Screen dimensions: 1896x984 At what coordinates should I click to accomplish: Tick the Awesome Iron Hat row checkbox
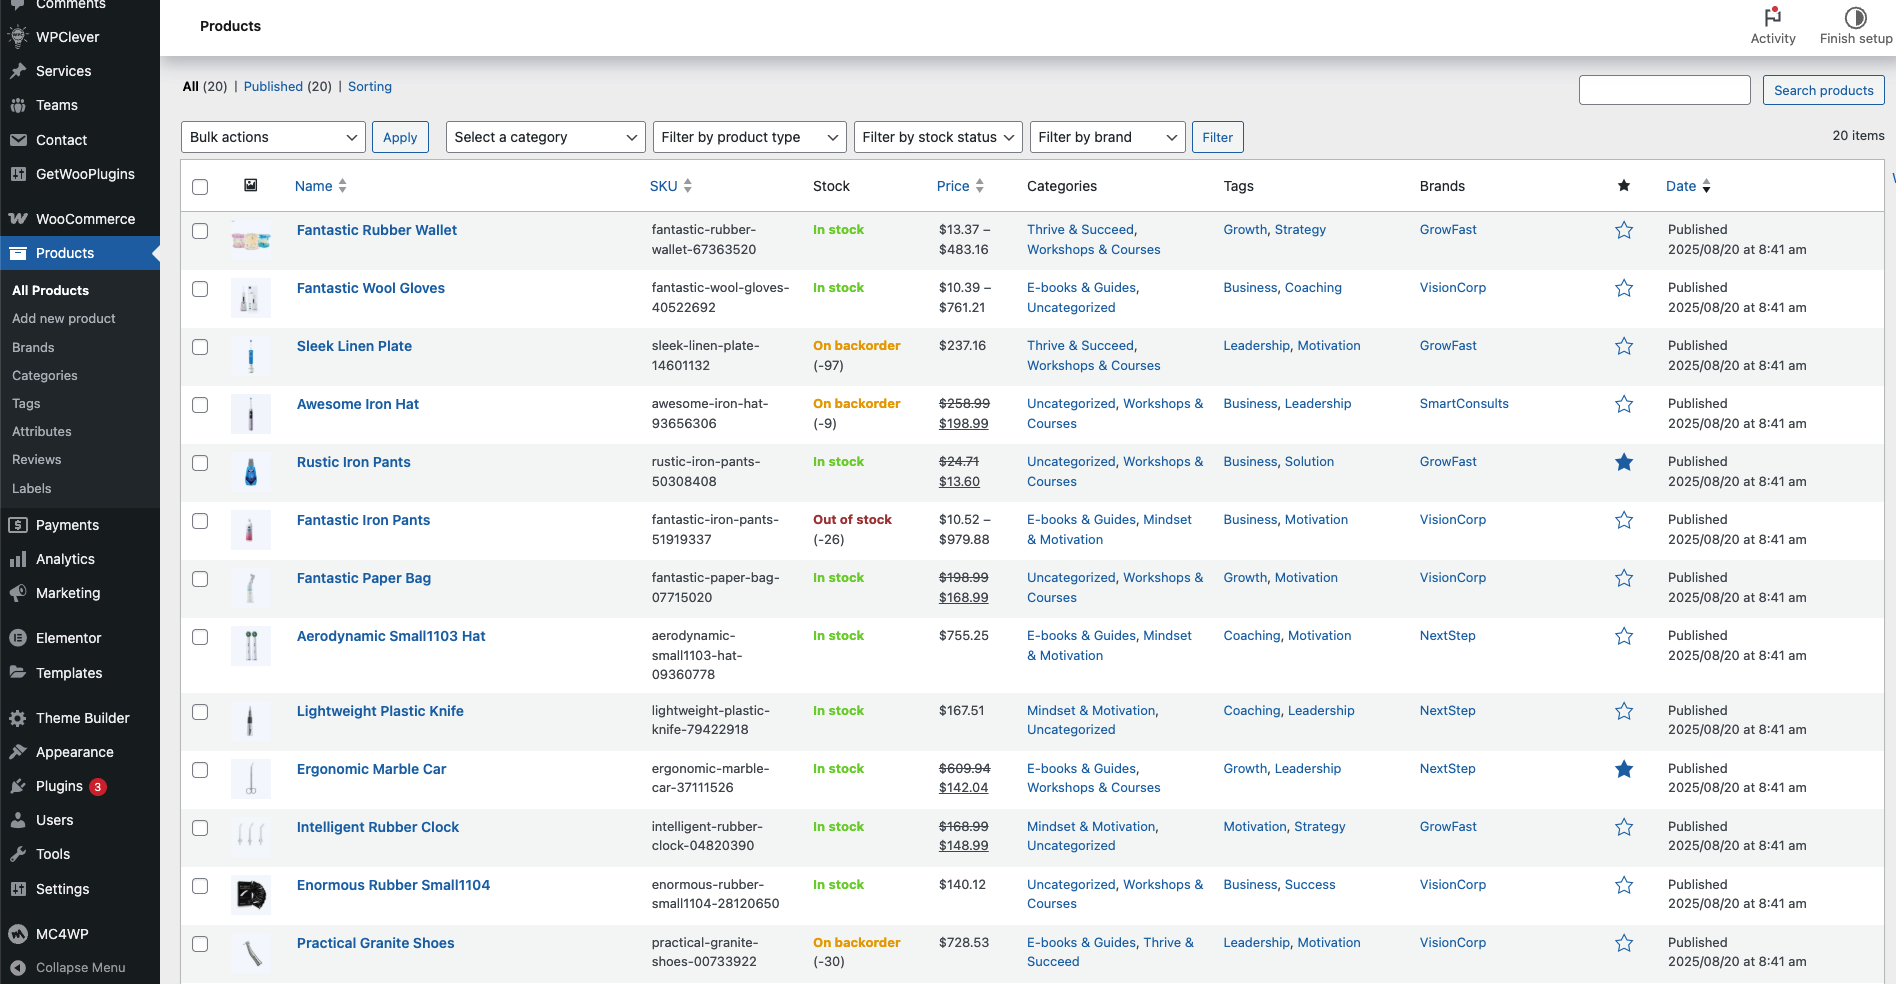click(x=200, y=405)
